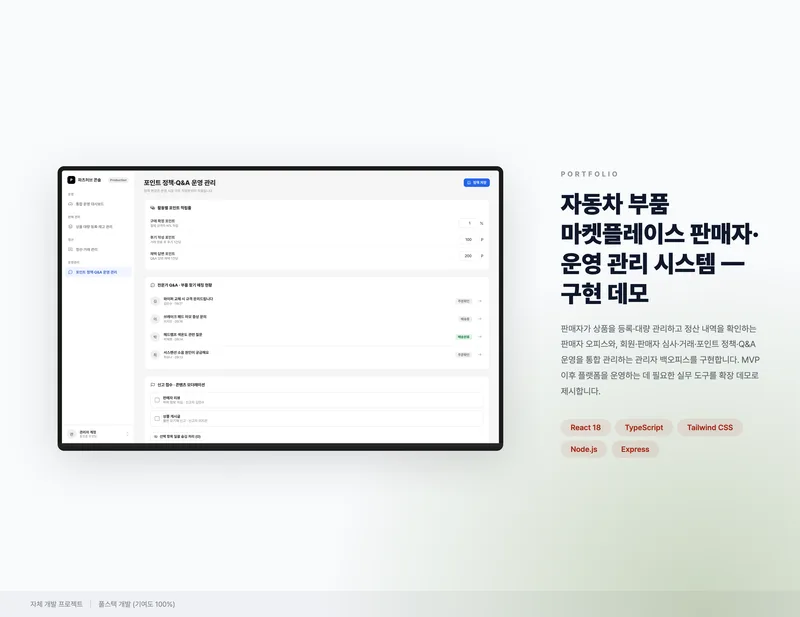This screenshot has width=800, height=617.
Task: Click the blue 정책 저장 save button
Action: (x=477, y=182)
